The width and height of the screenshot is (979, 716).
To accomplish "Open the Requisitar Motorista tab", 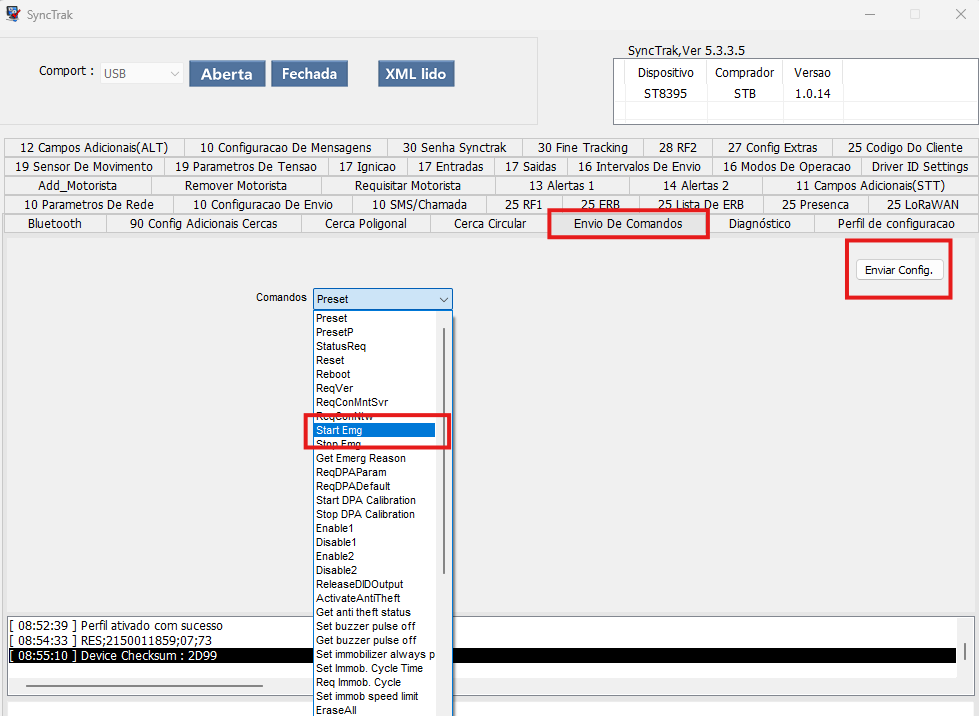I will (x=408, y=186).
